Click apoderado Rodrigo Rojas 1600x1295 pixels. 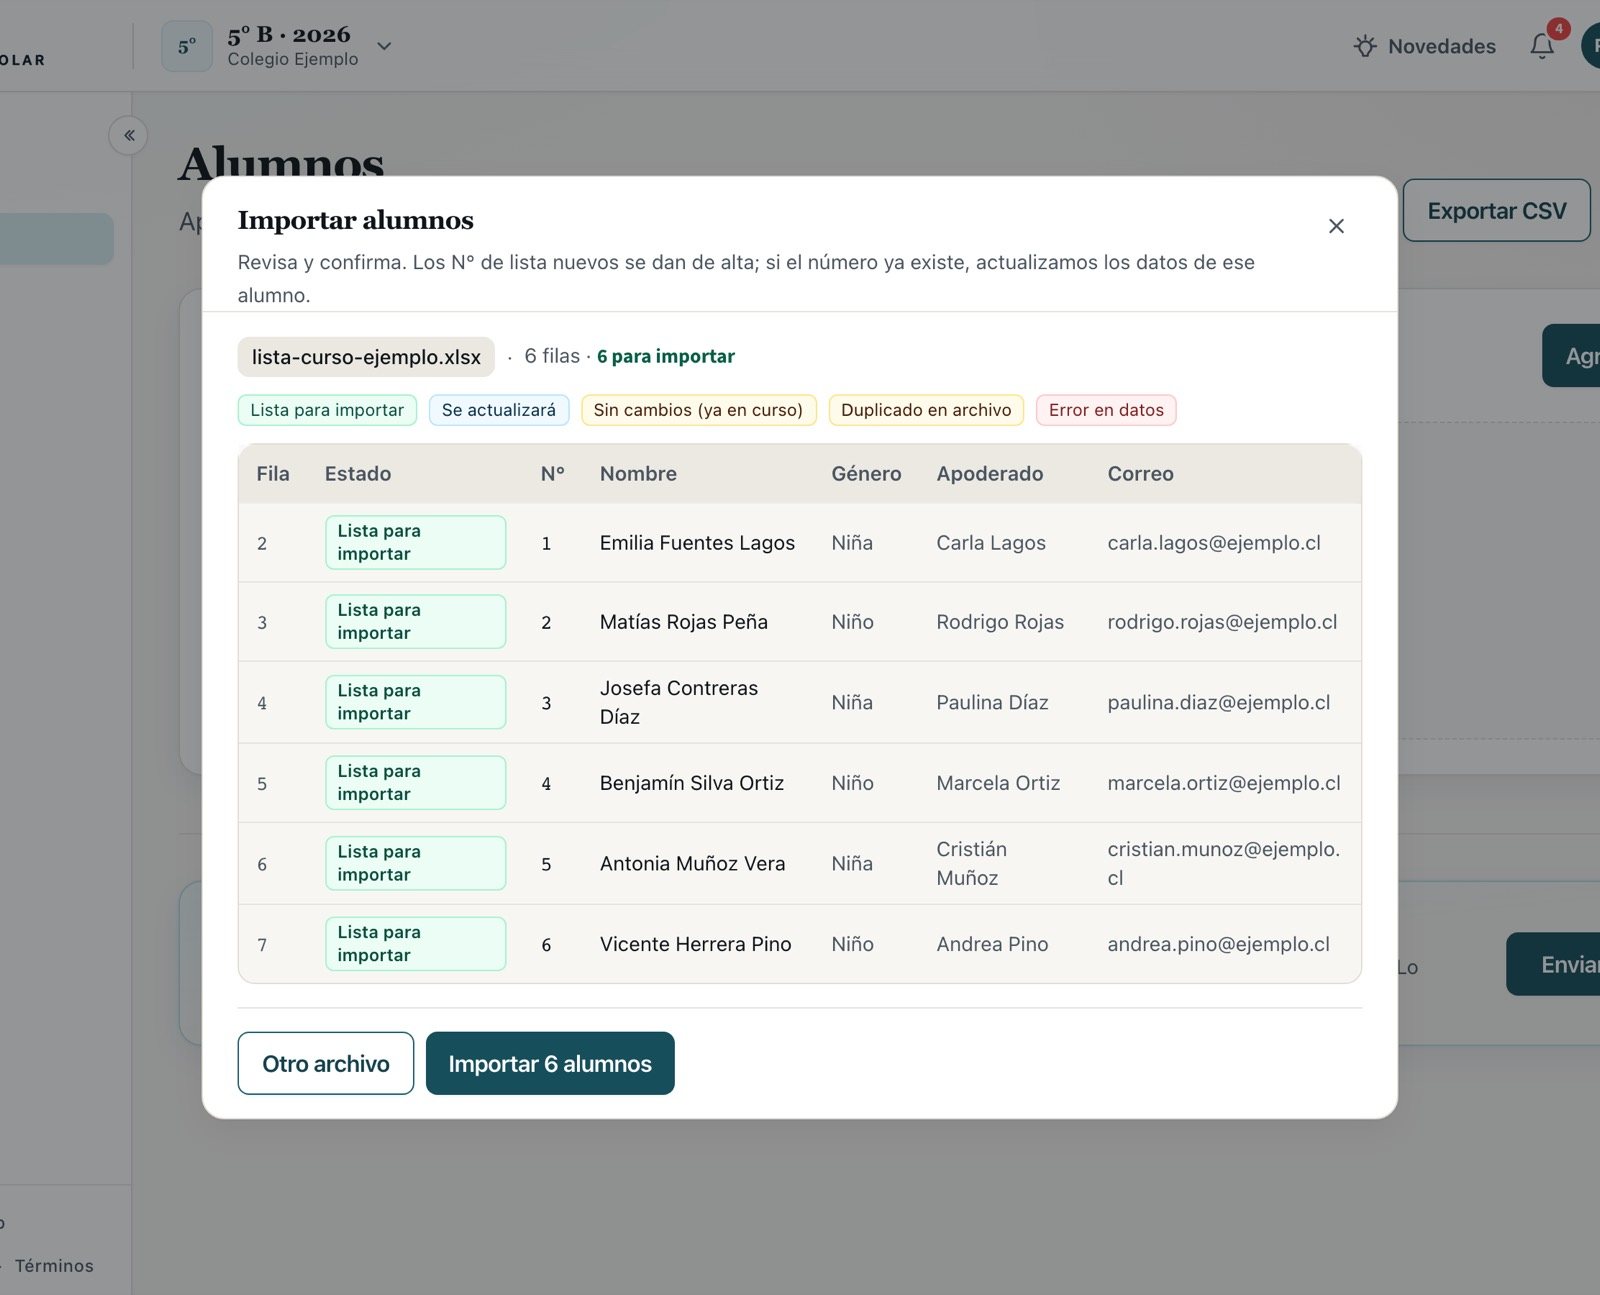1000,622
